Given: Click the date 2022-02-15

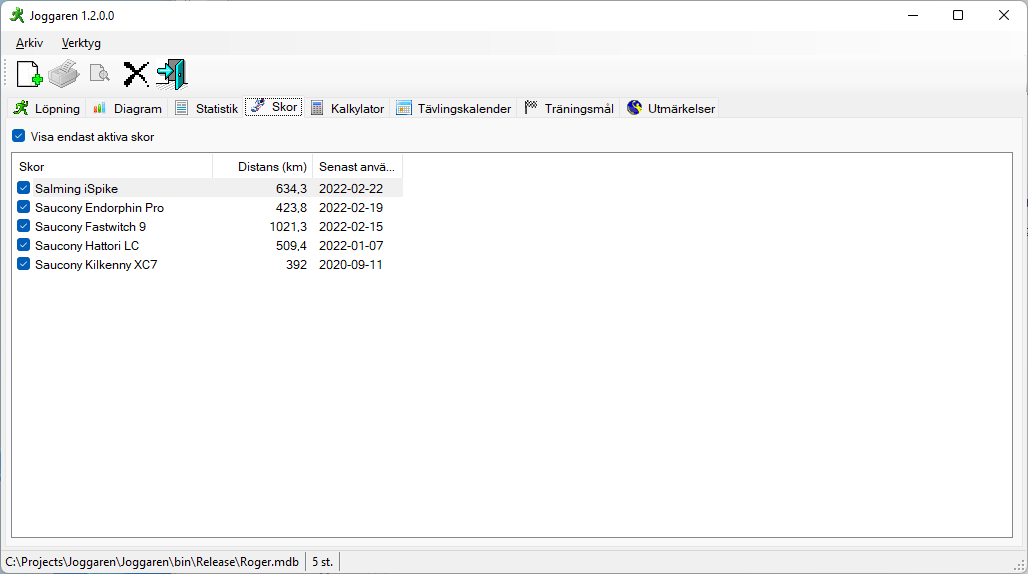Looking at the screenshot, I should click(351, 227).
